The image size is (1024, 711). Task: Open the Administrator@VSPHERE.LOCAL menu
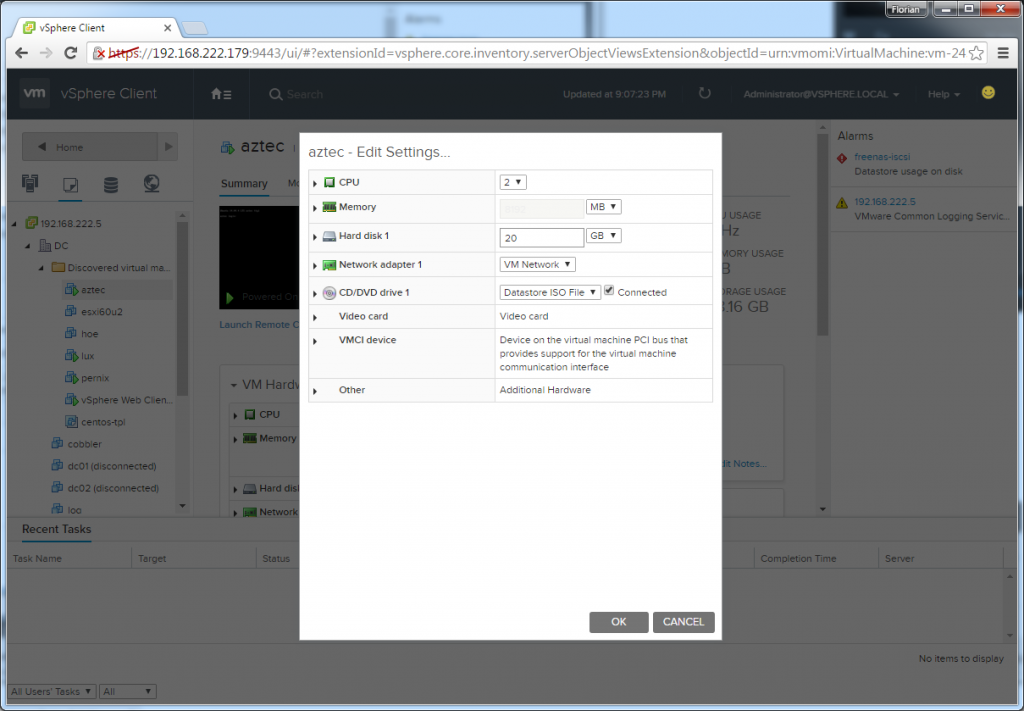coord(821,92)
